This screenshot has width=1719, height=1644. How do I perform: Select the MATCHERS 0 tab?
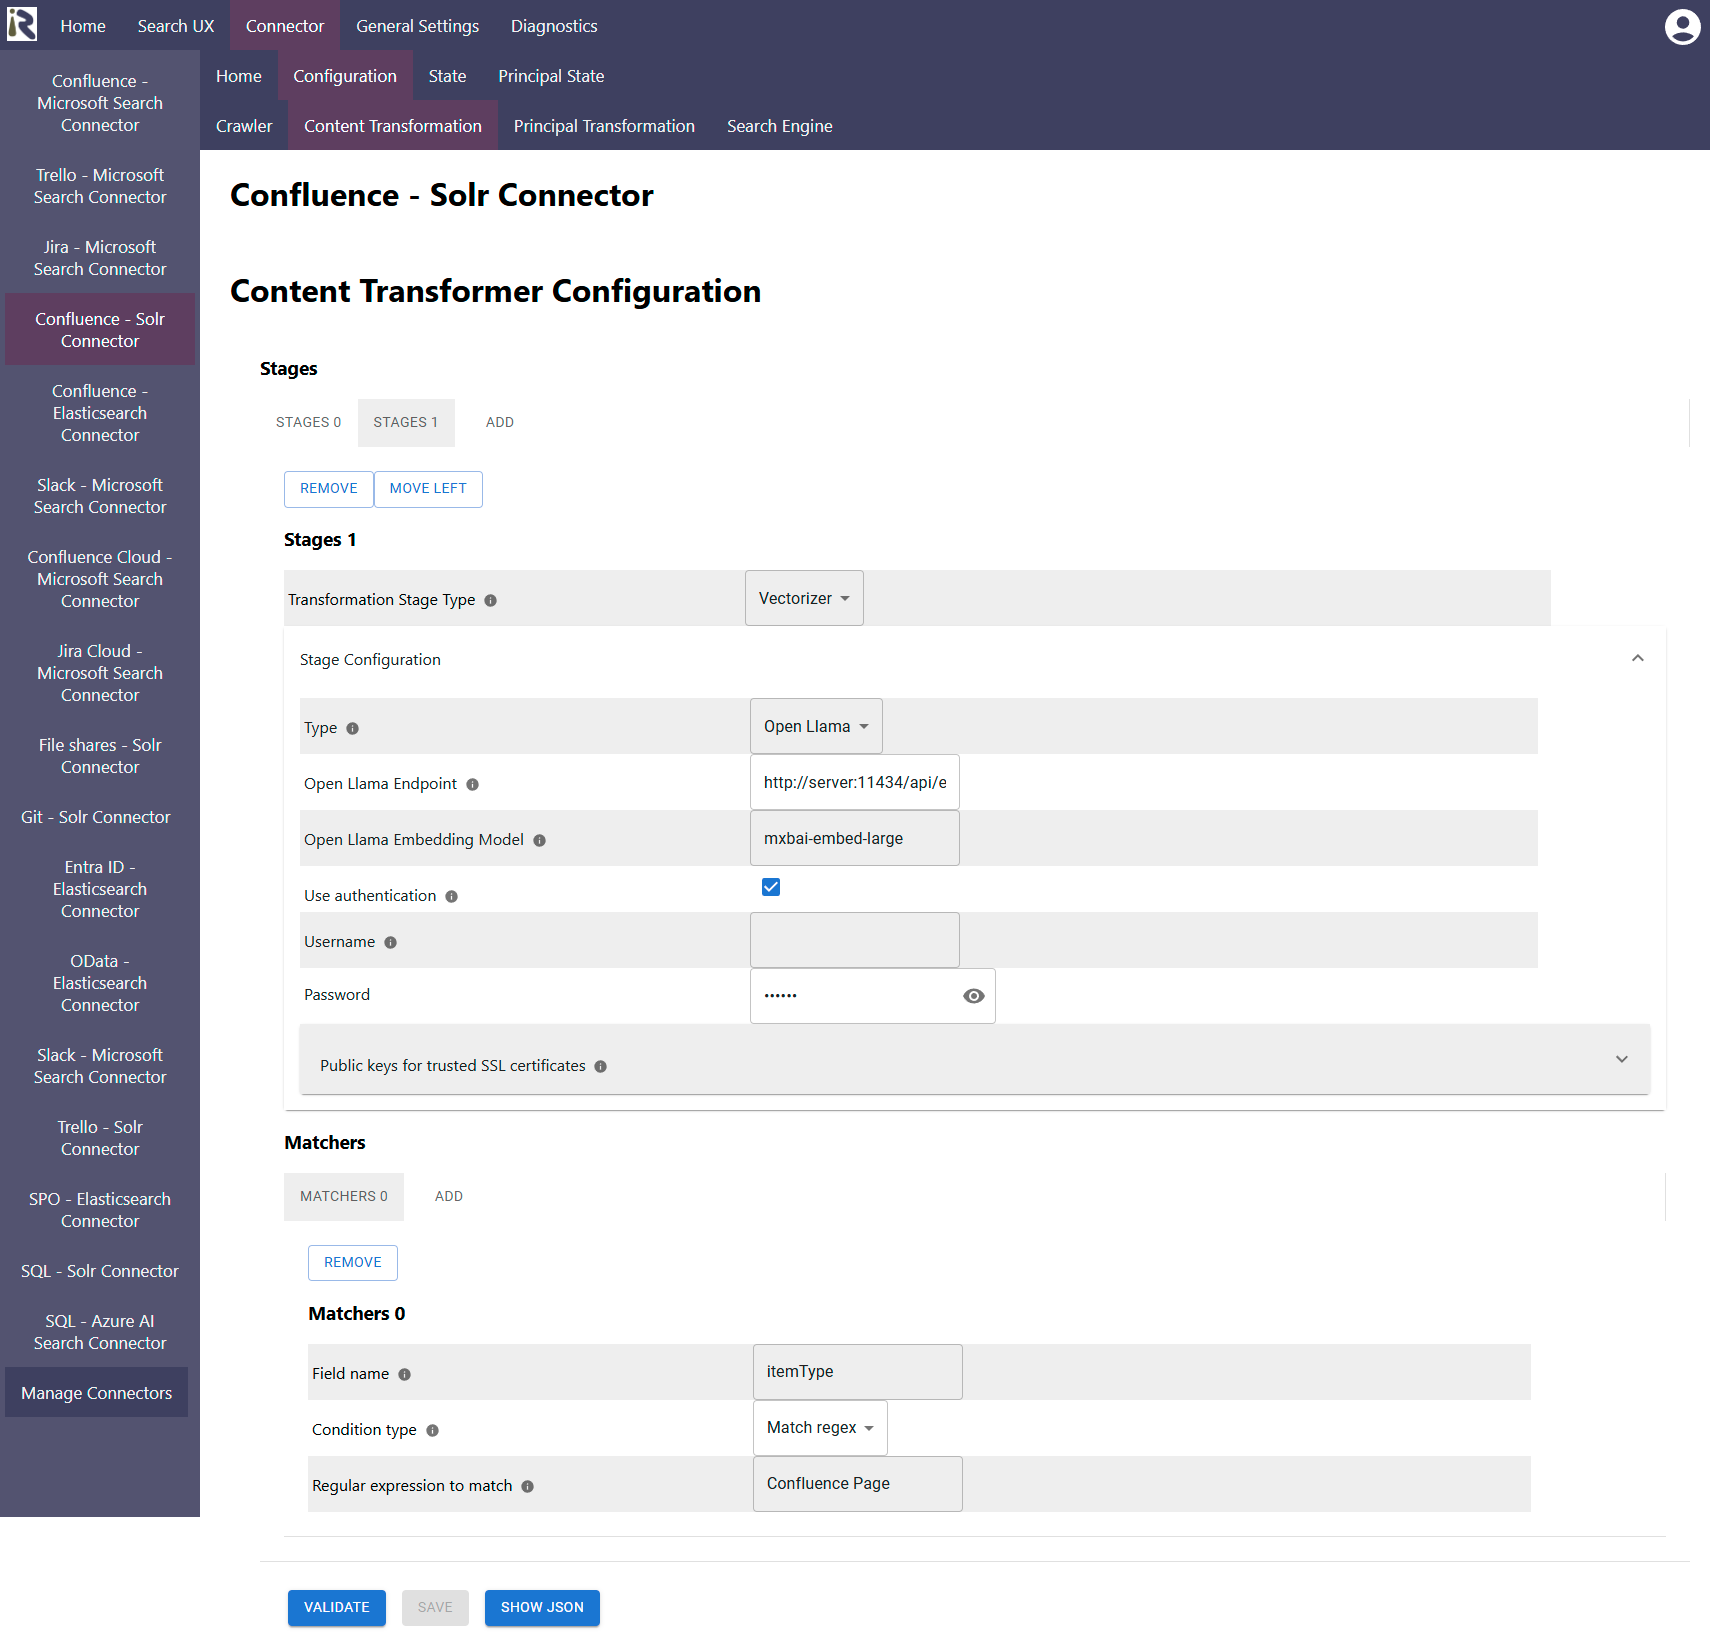344,1197
